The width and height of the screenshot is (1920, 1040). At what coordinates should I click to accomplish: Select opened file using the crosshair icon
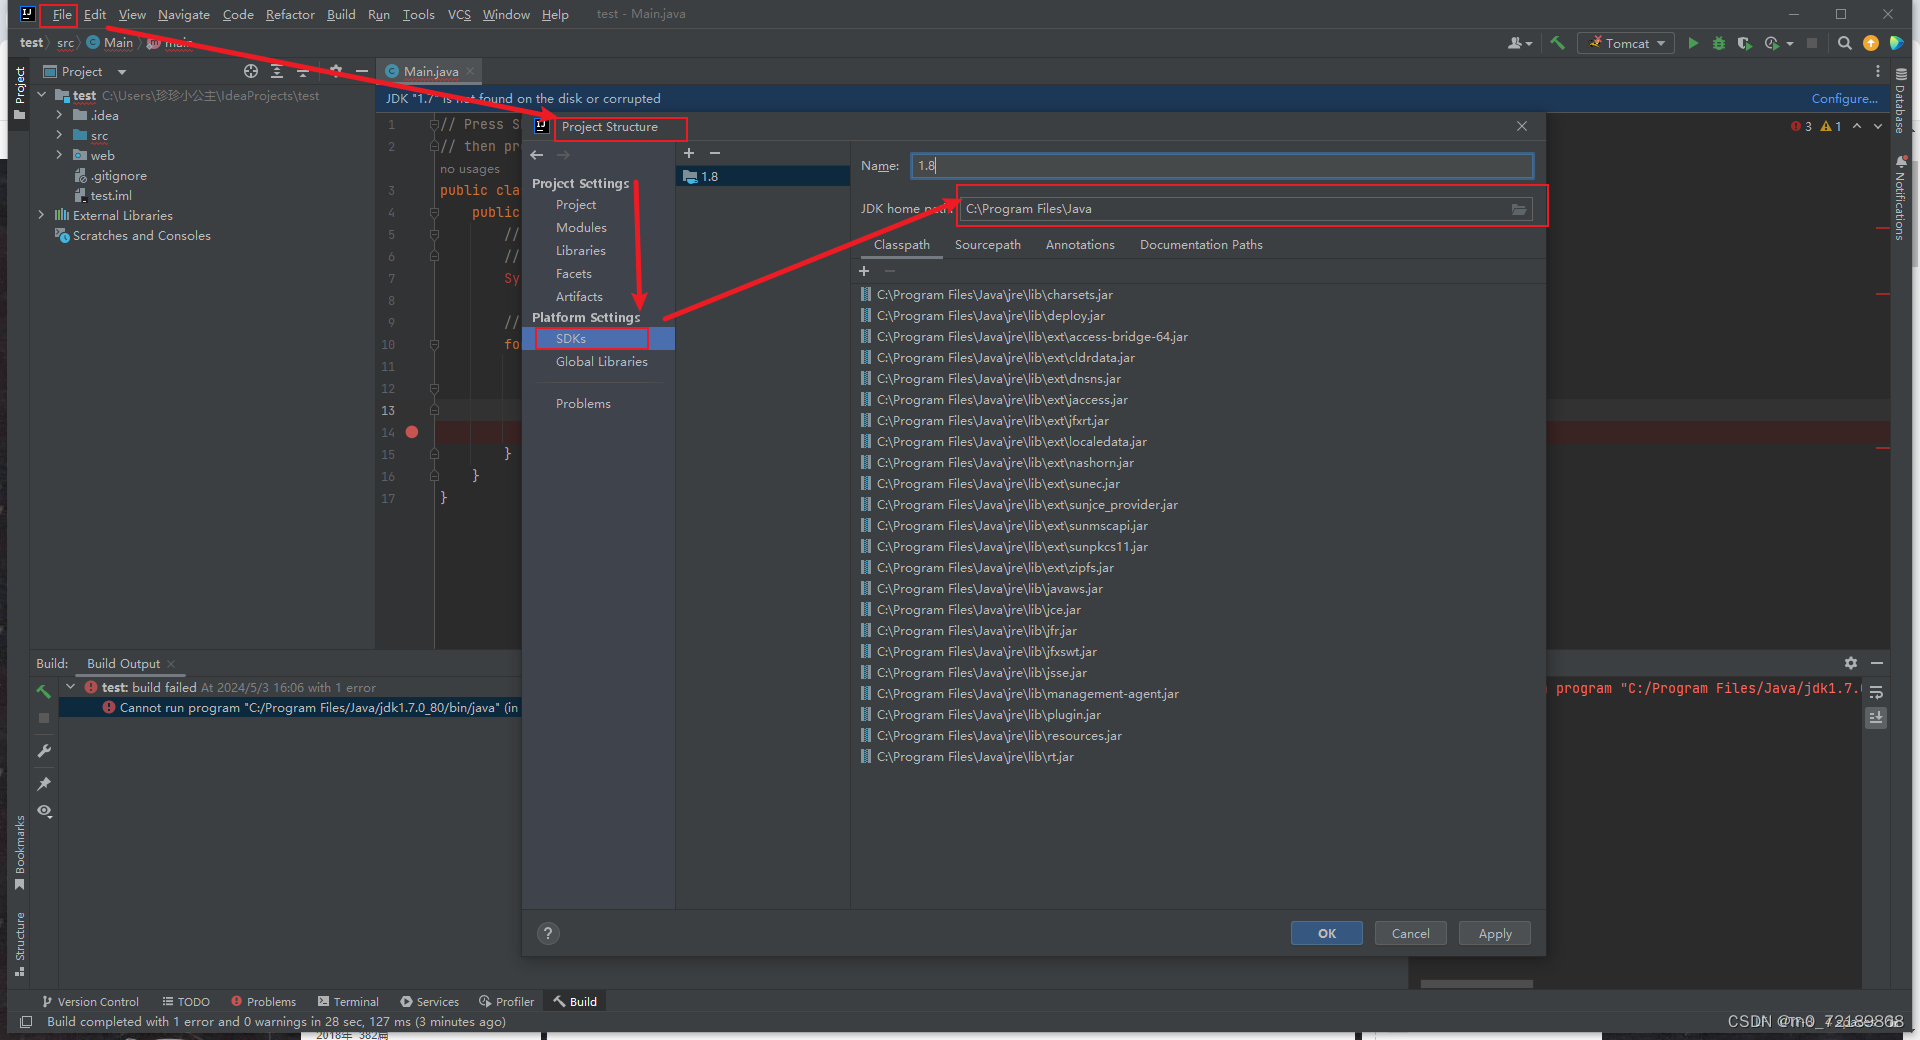point(250,71)
